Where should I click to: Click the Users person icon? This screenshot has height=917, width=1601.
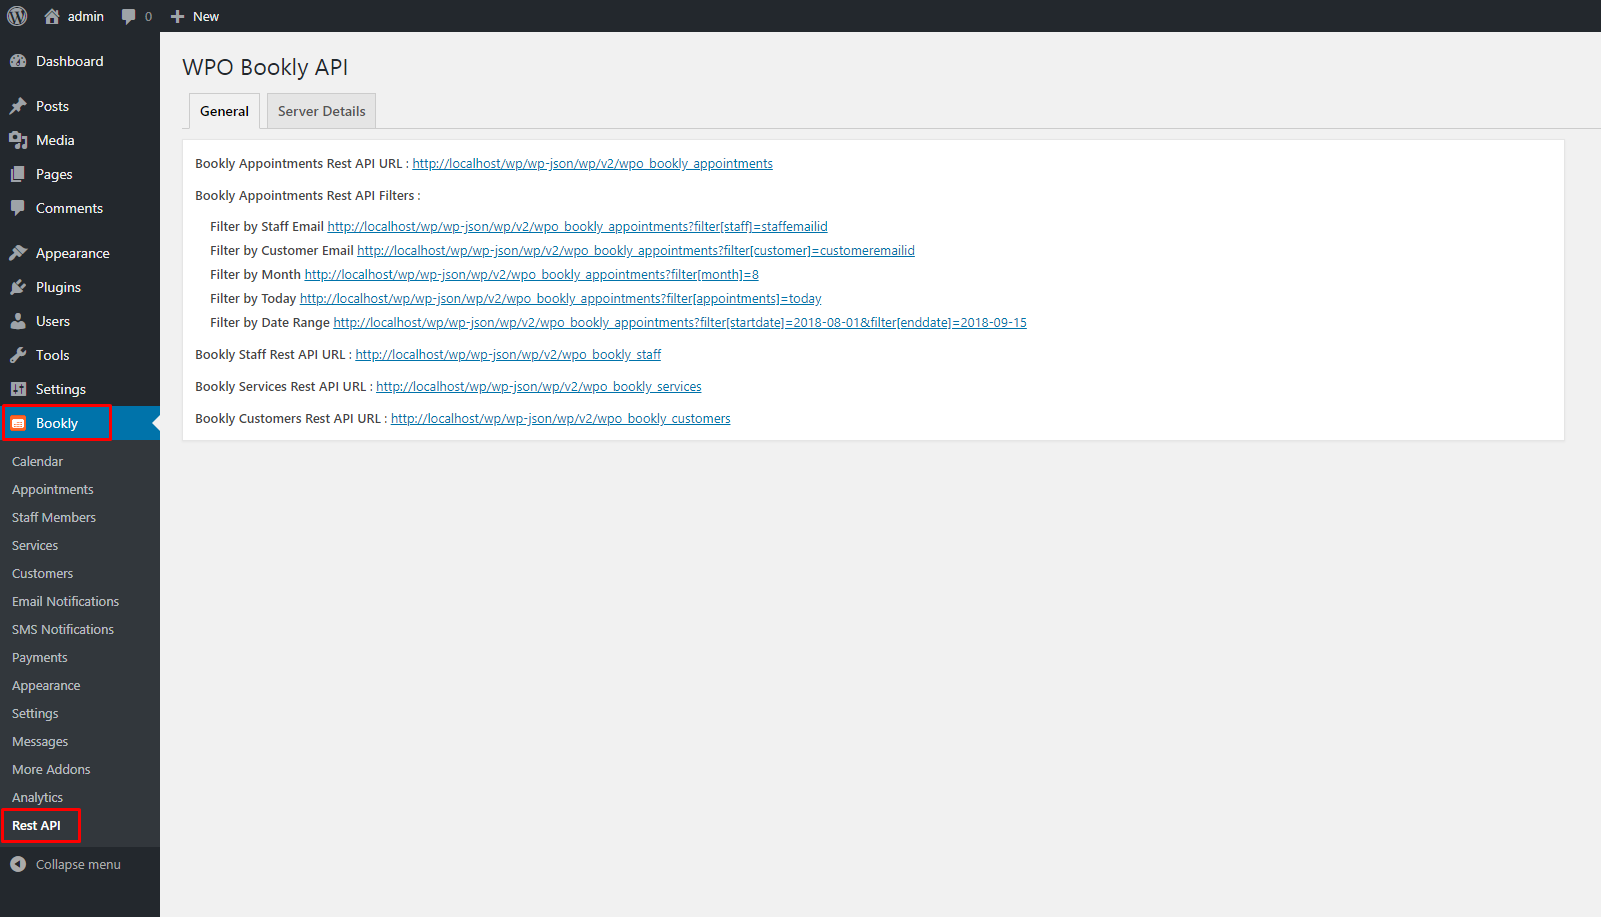tap(18, 321)
